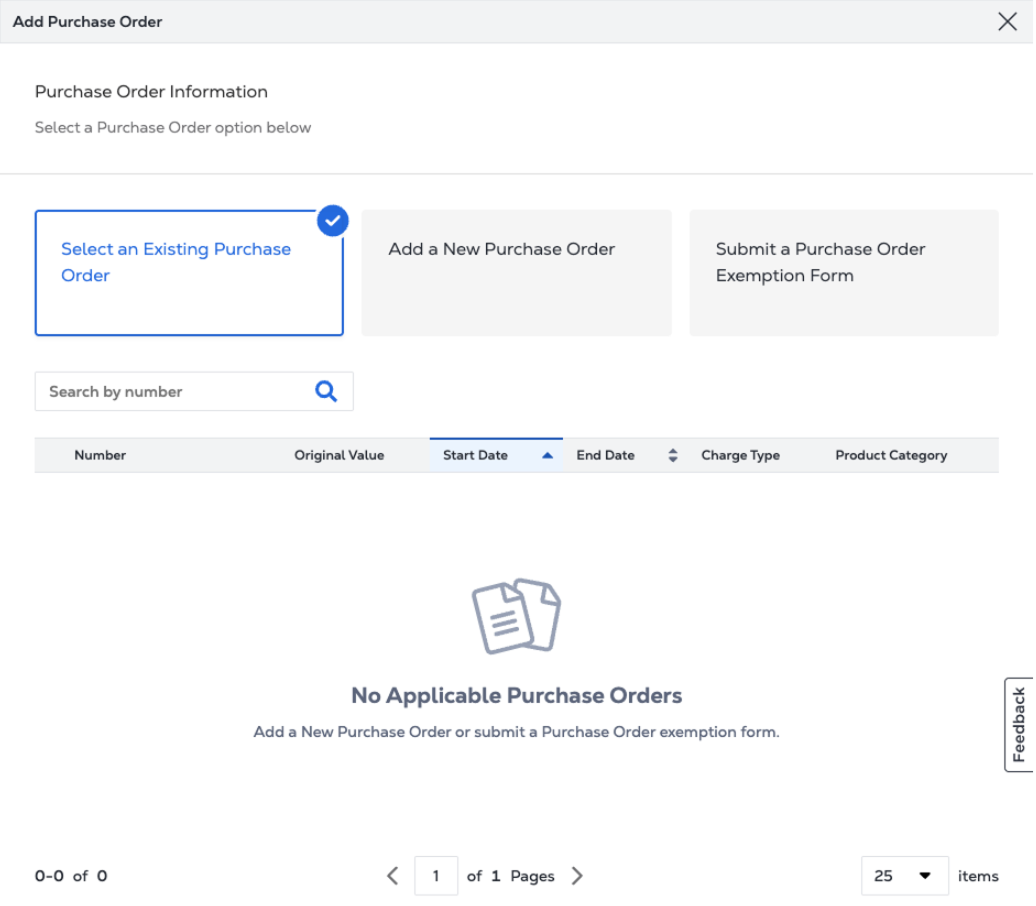Image resolution: width=1036 pixels, height=906 pixels.
Task: Open the 25 items per page dropdown
Action: tap(904, 876)
